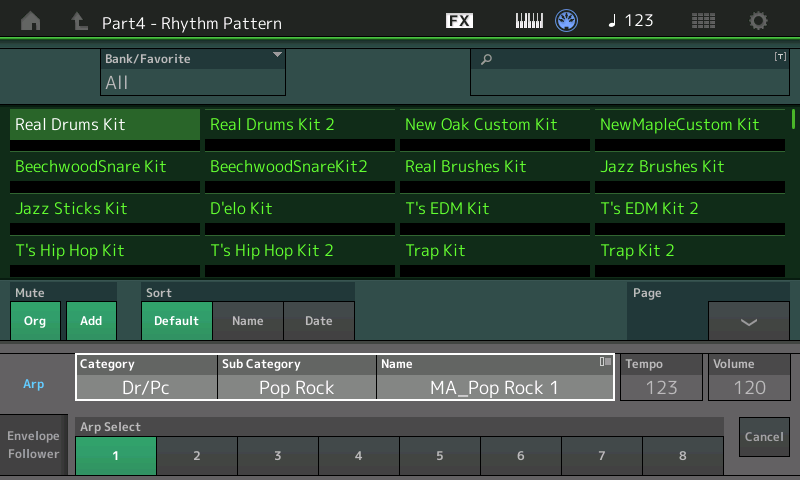
Task: Open tempo settings showing note 123
Action: click(x=630, y=21)
